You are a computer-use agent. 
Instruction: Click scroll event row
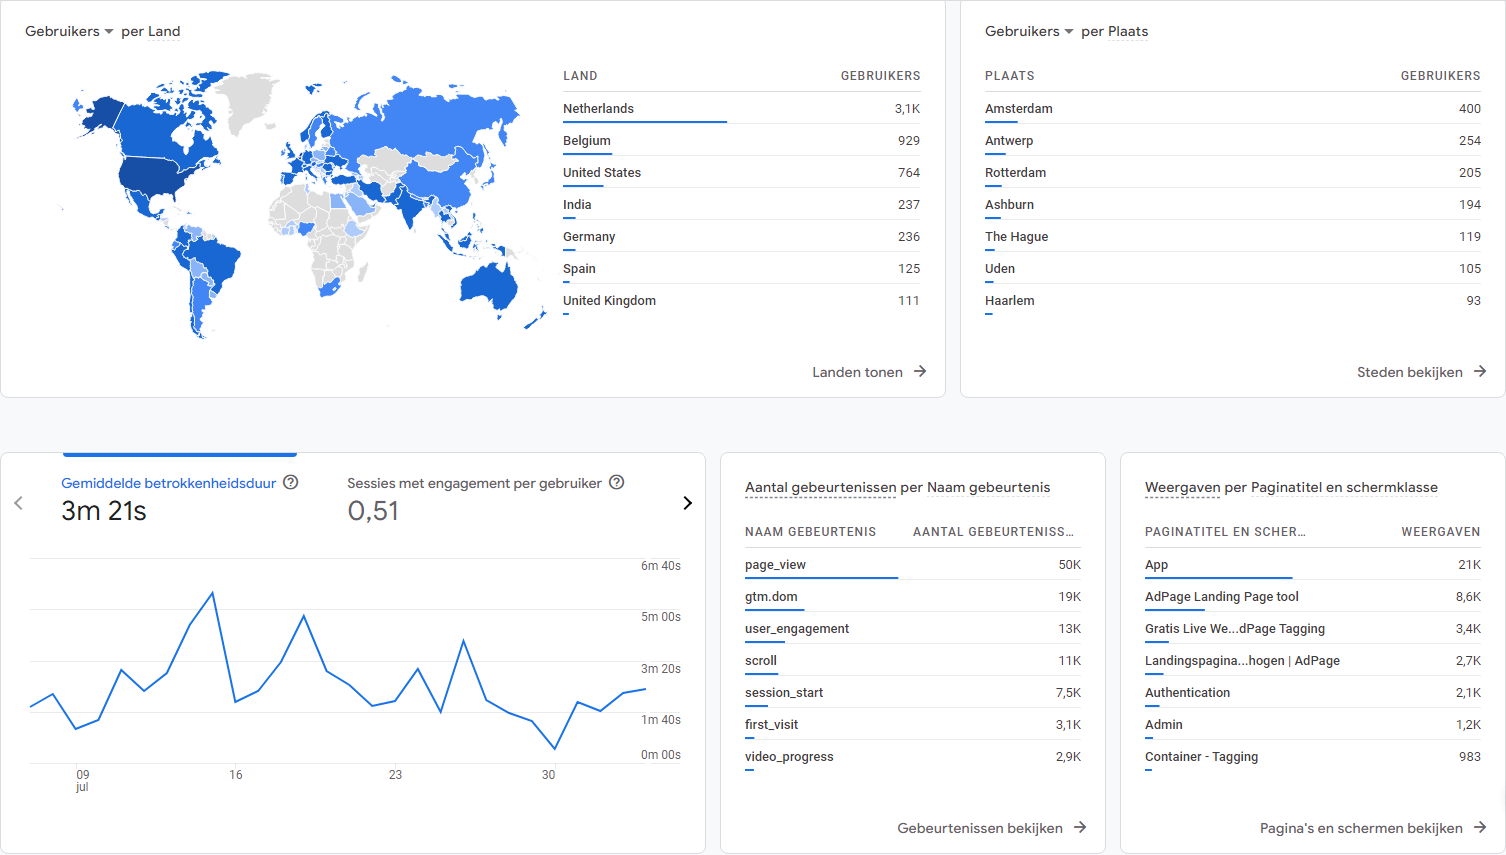(913, 660)
